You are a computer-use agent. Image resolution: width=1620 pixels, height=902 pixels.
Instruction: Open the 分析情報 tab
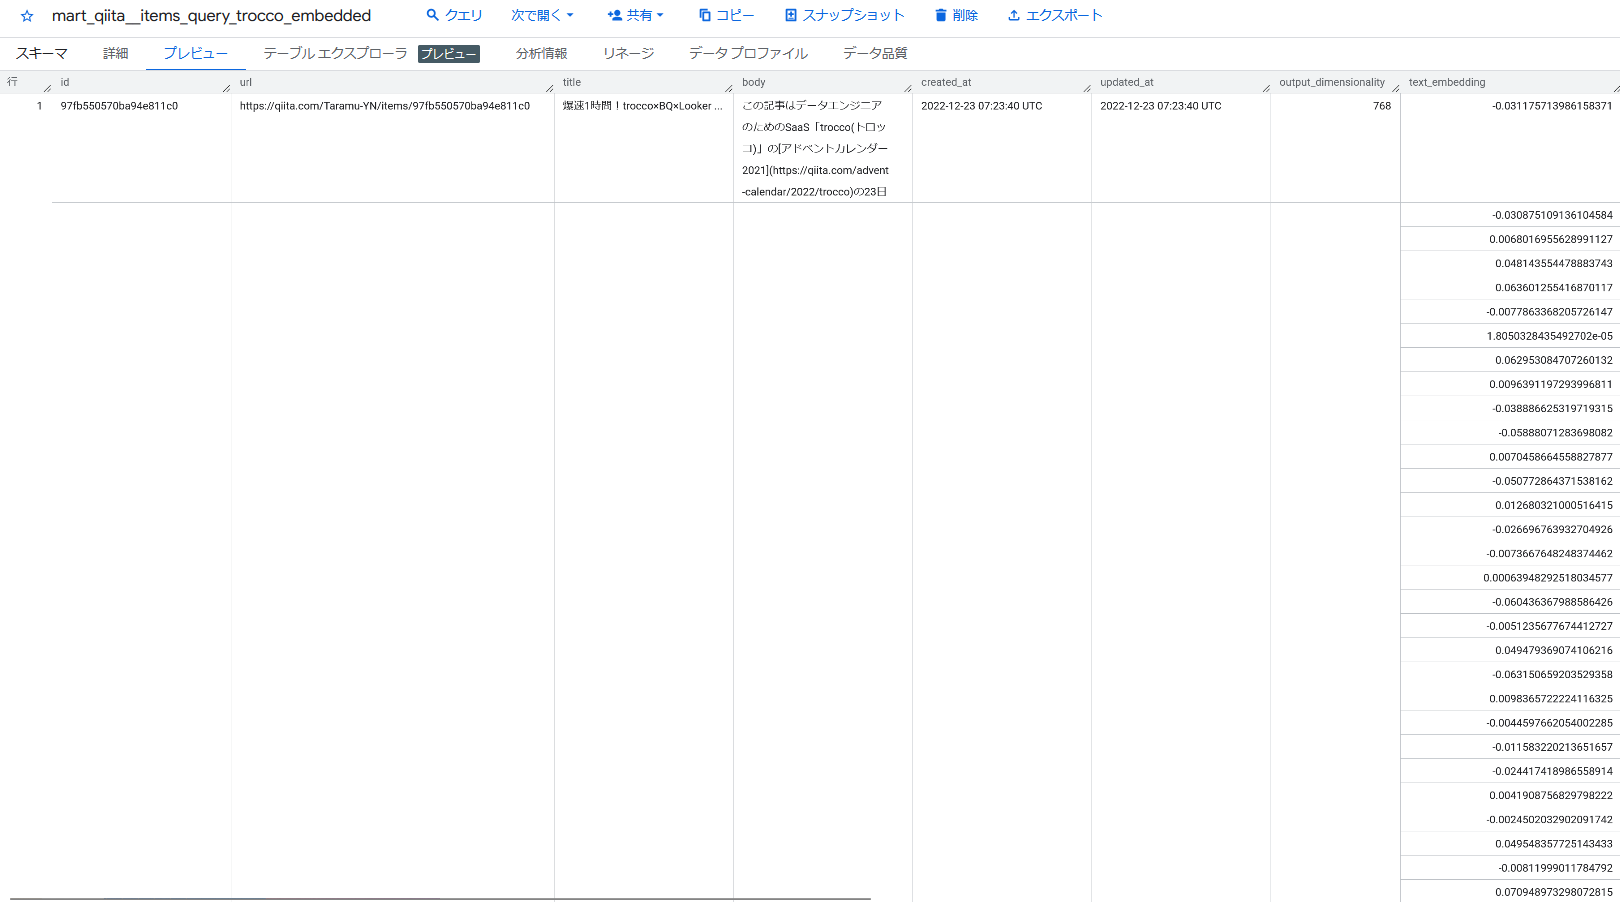pyautogui.click(x=542, y=53)
